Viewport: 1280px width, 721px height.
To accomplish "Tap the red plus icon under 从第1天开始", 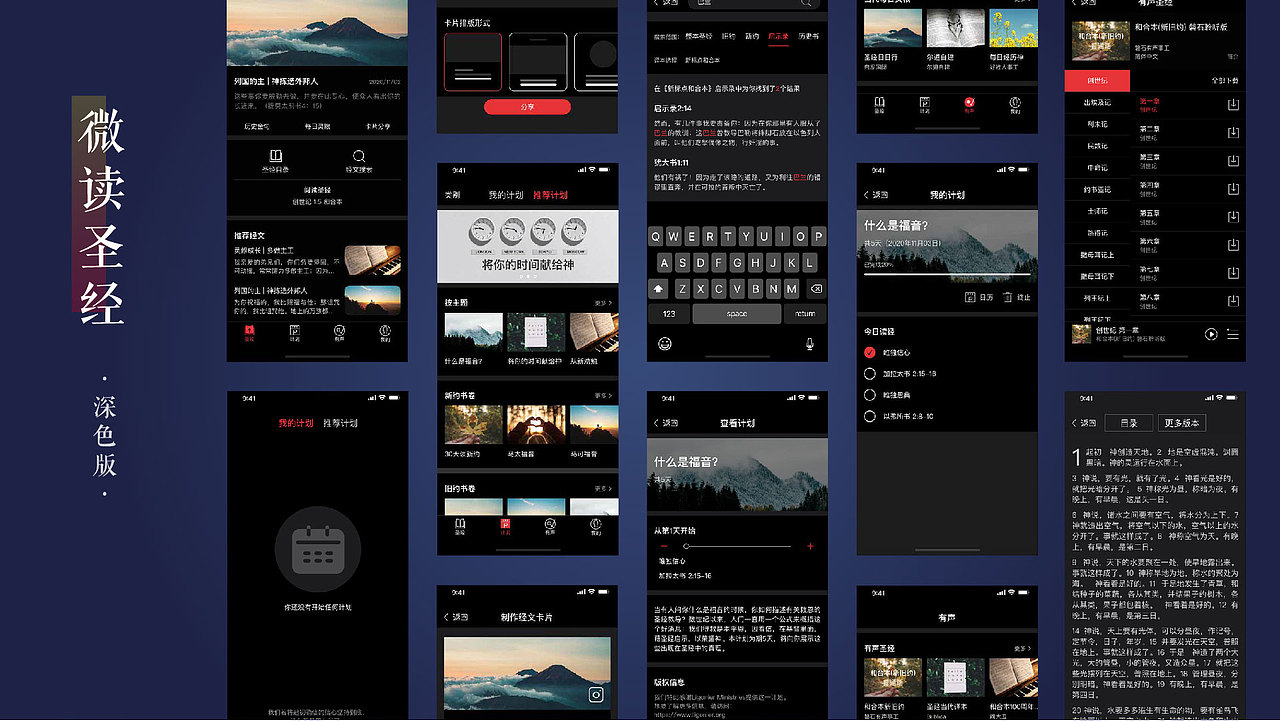I will 810,547.
